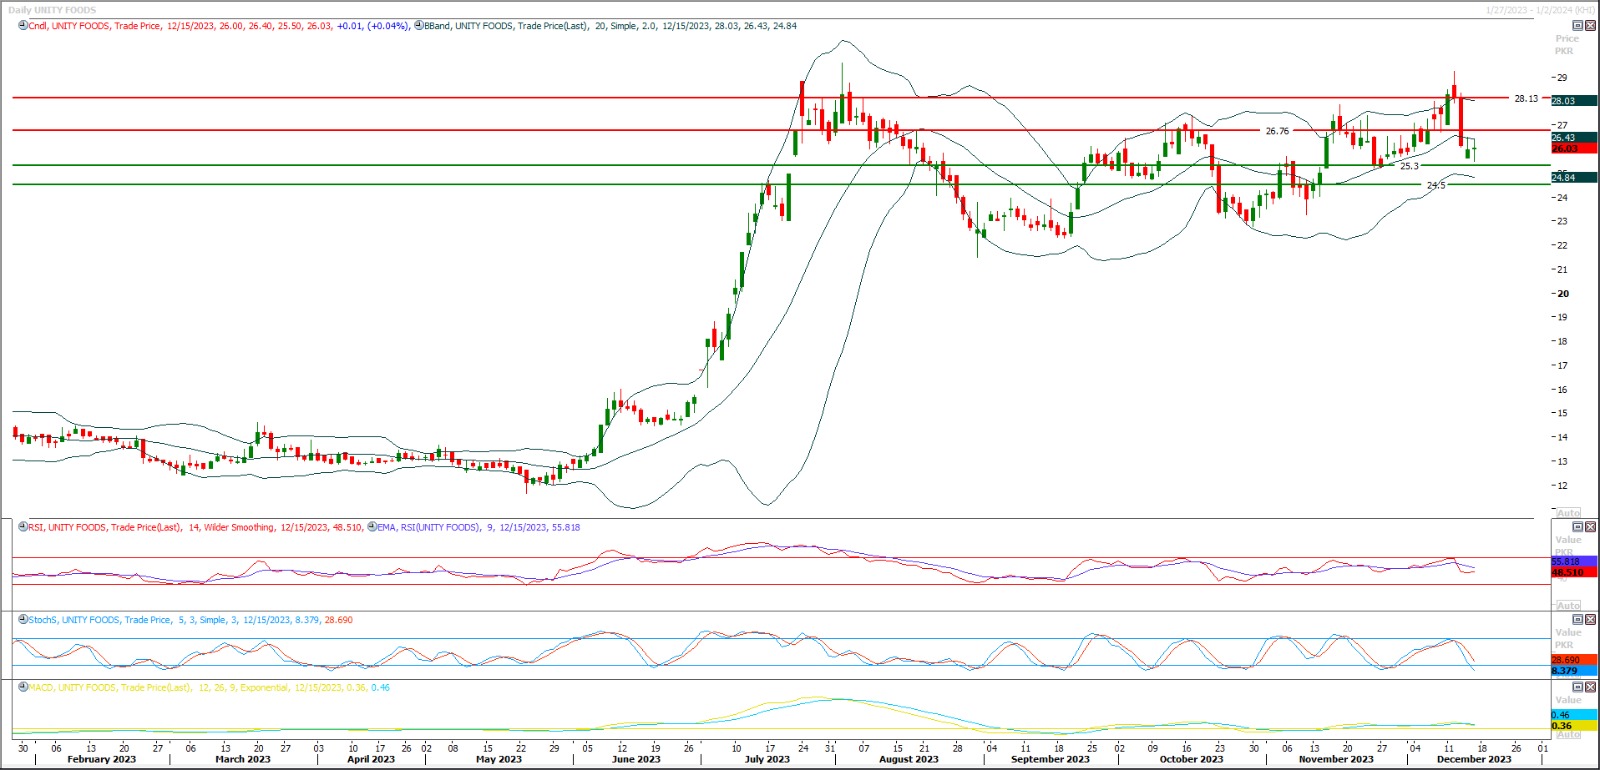Close the MACD indicator panel

point(1590,688)
